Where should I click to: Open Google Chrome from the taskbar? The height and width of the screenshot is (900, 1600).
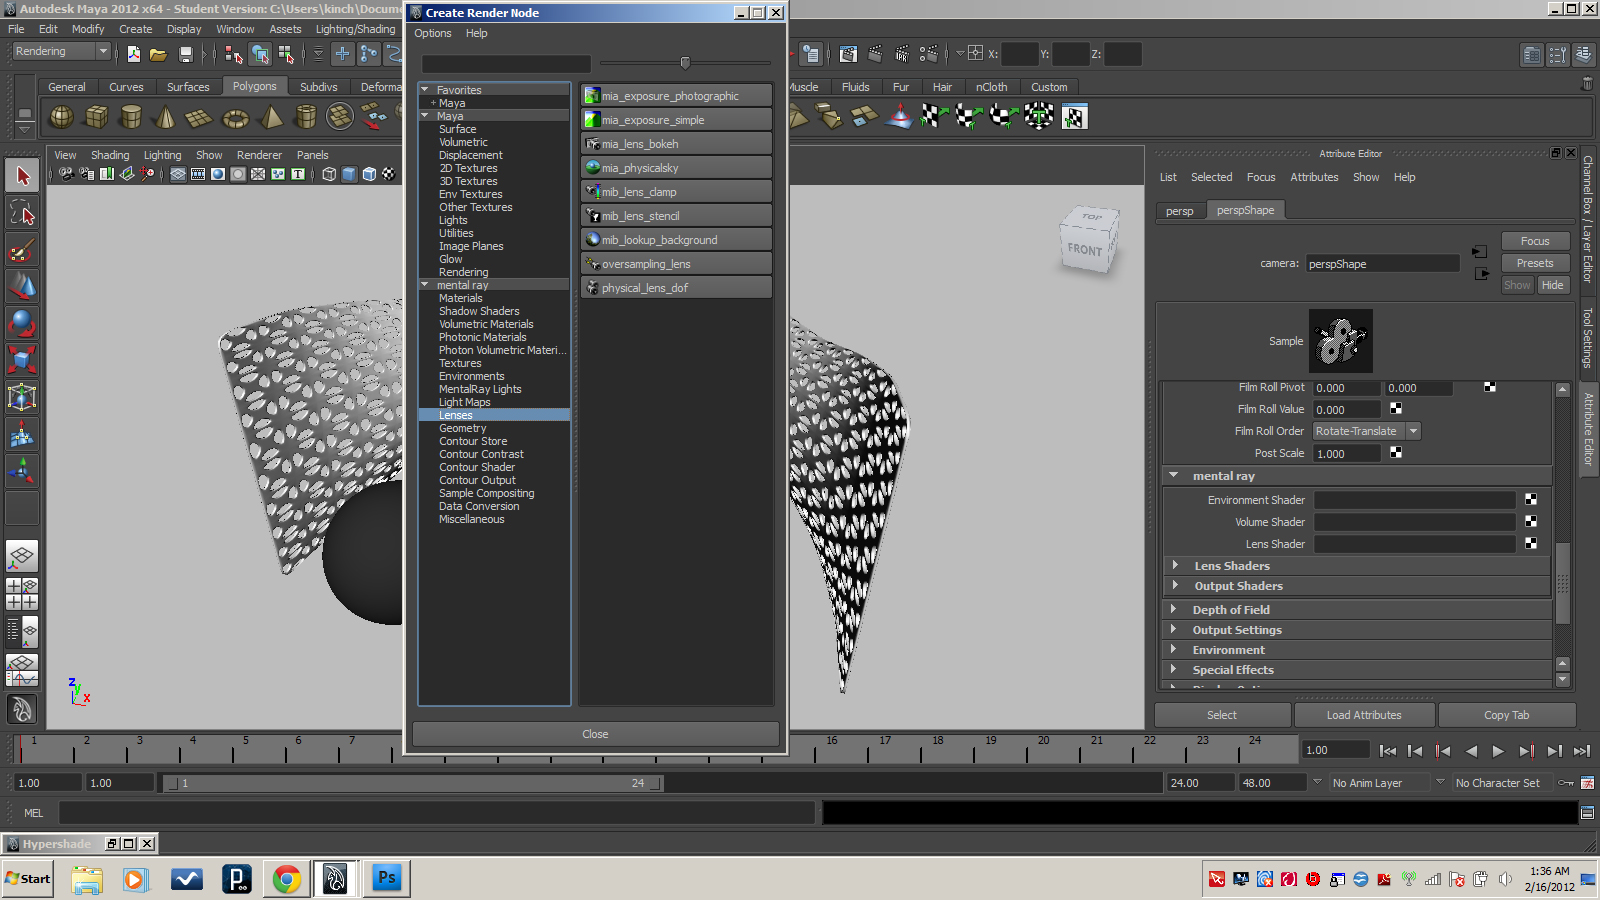tap(287, 879)
